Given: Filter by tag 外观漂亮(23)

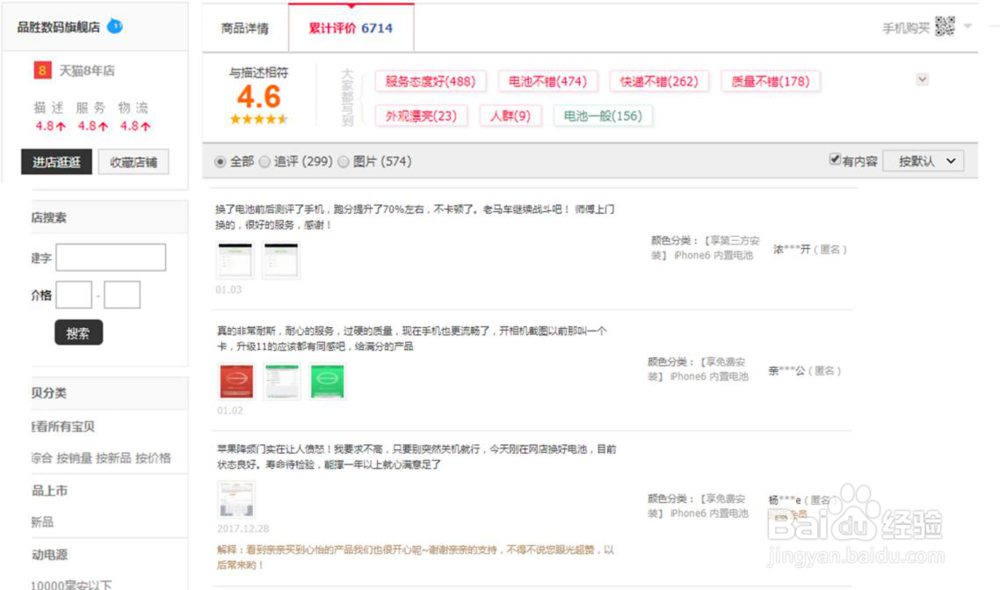Looking at the screenshot, I should pos(421,116).
